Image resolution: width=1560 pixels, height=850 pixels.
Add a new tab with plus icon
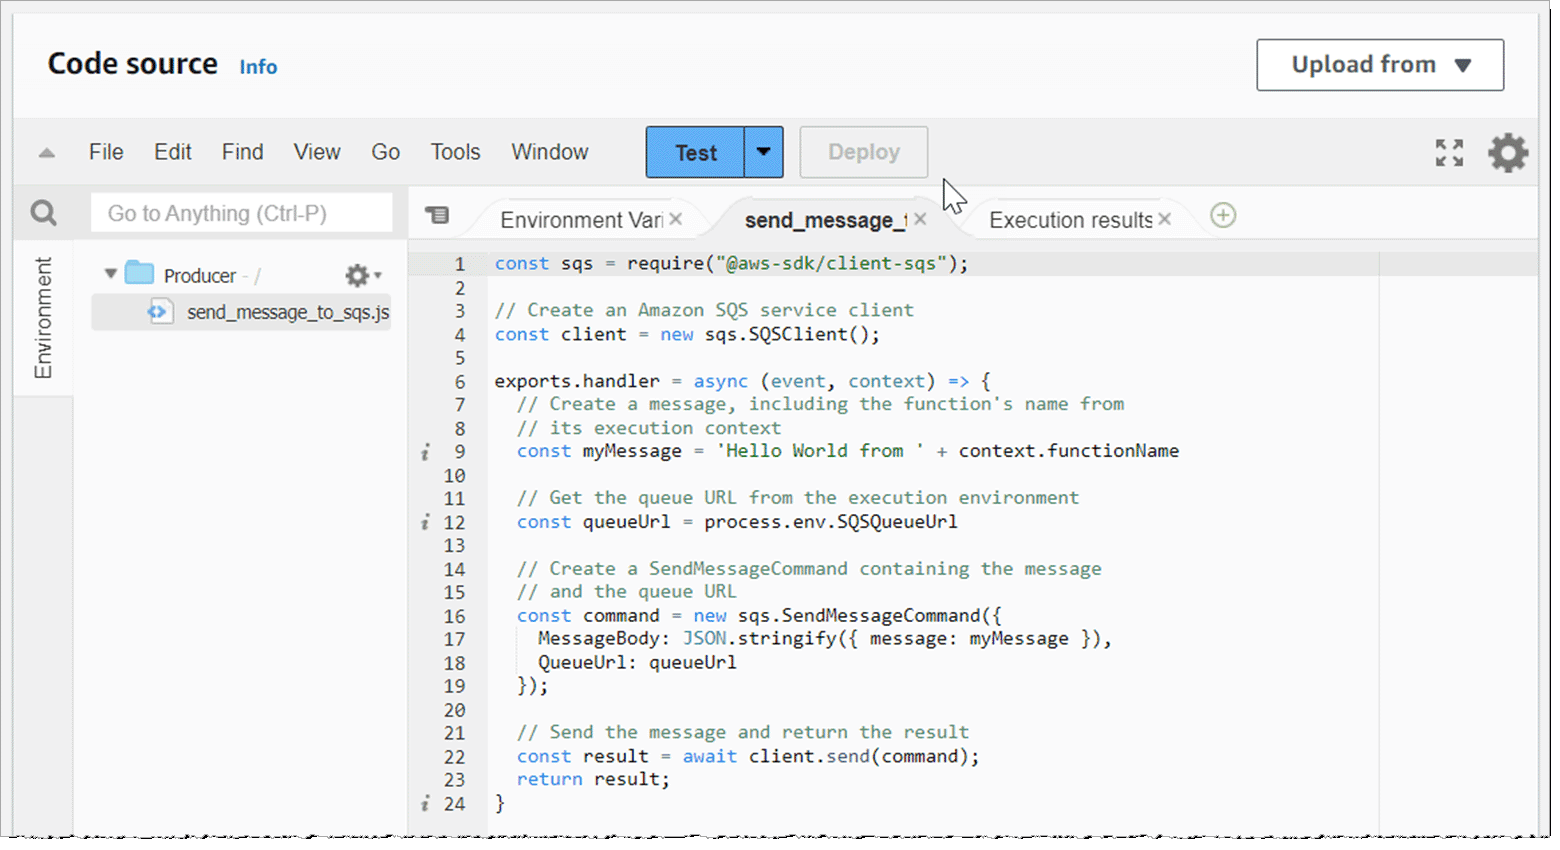coord(1223,215)
